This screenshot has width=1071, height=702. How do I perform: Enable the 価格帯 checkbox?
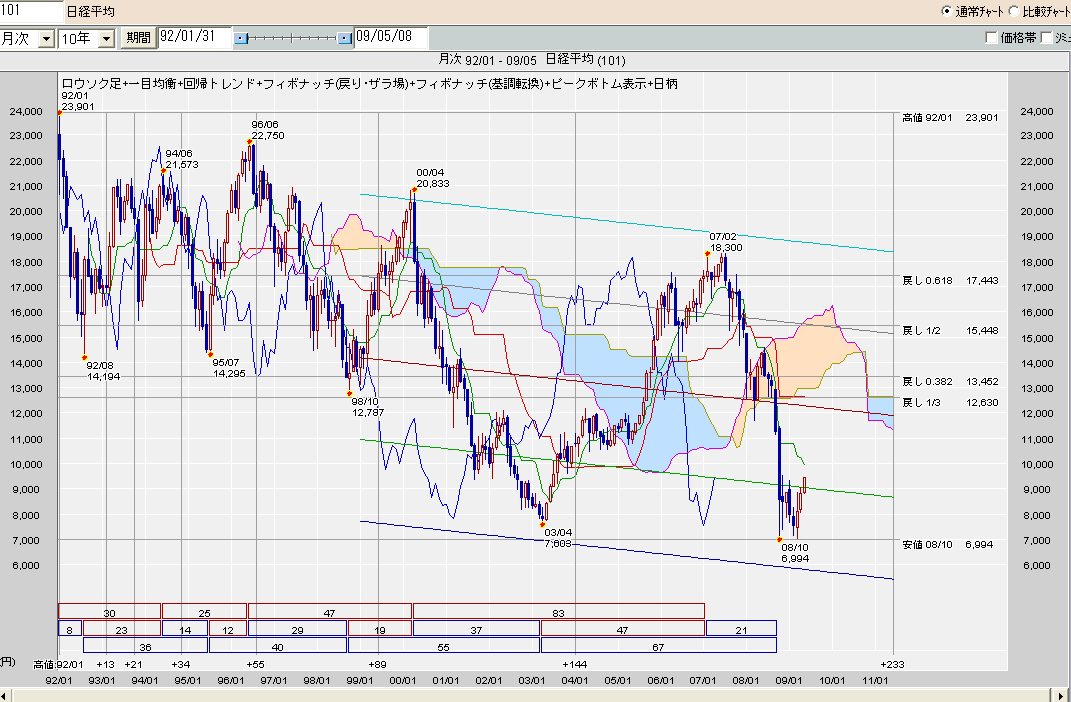coord(992,38)
